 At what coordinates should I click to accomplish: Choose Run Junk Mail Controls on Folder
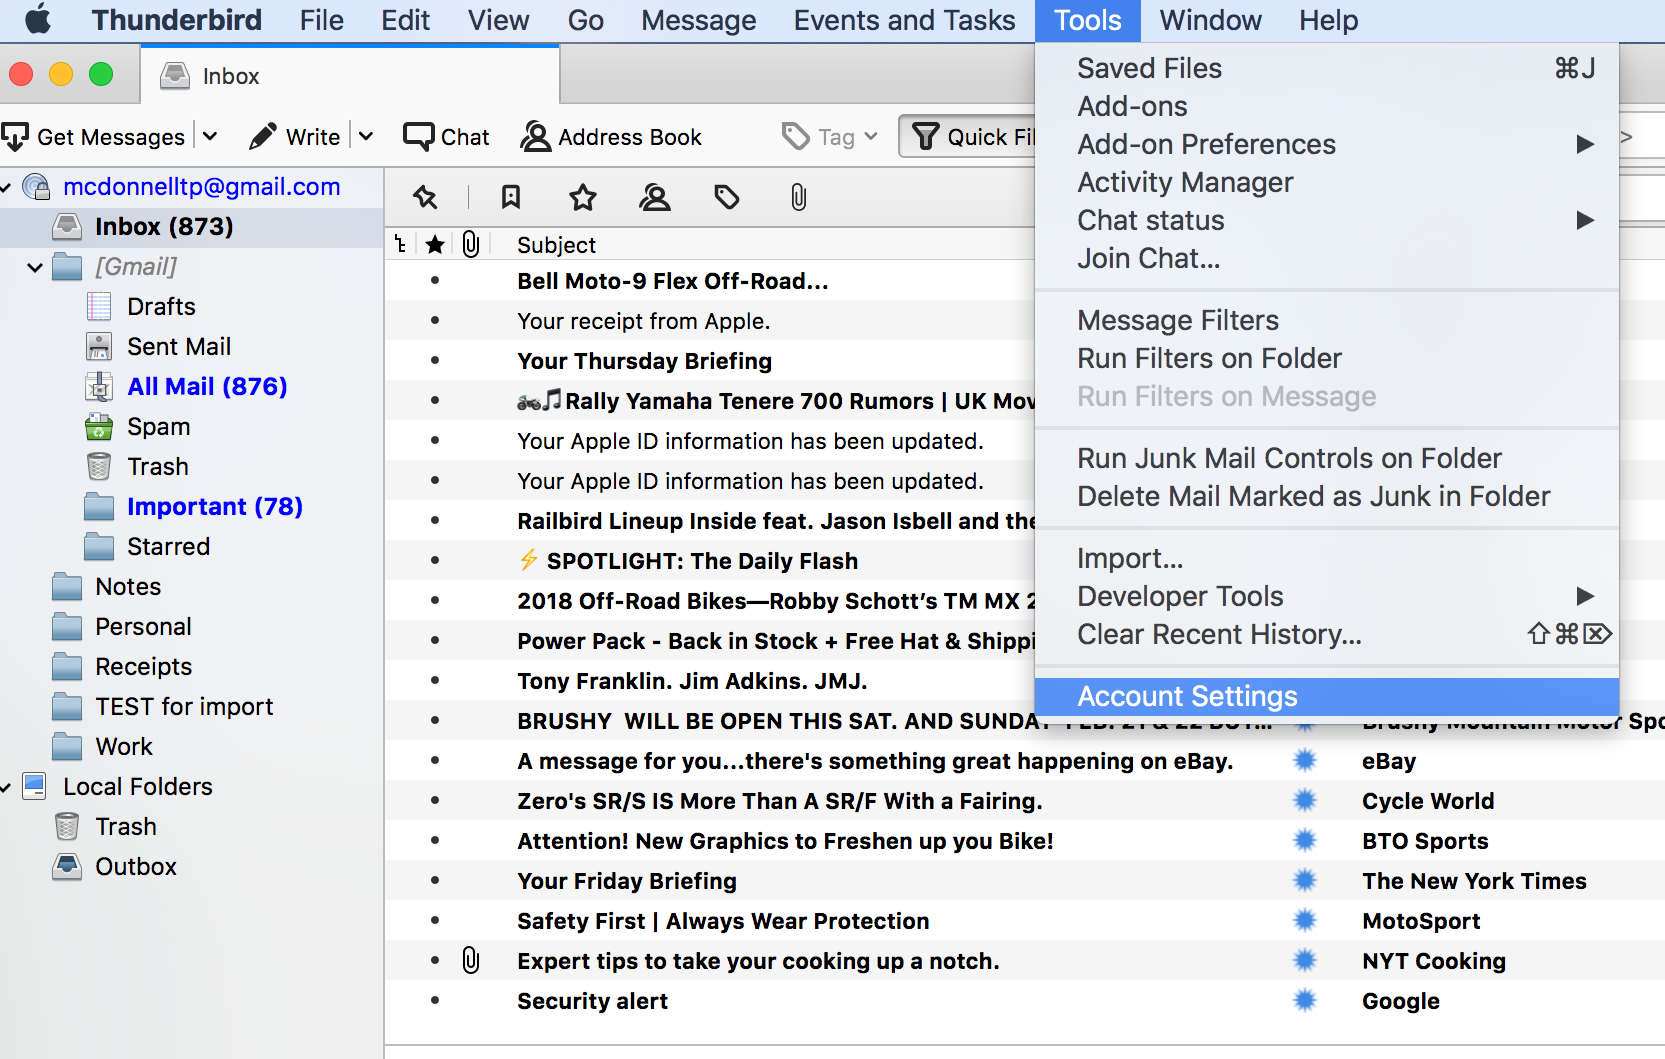1327,458
